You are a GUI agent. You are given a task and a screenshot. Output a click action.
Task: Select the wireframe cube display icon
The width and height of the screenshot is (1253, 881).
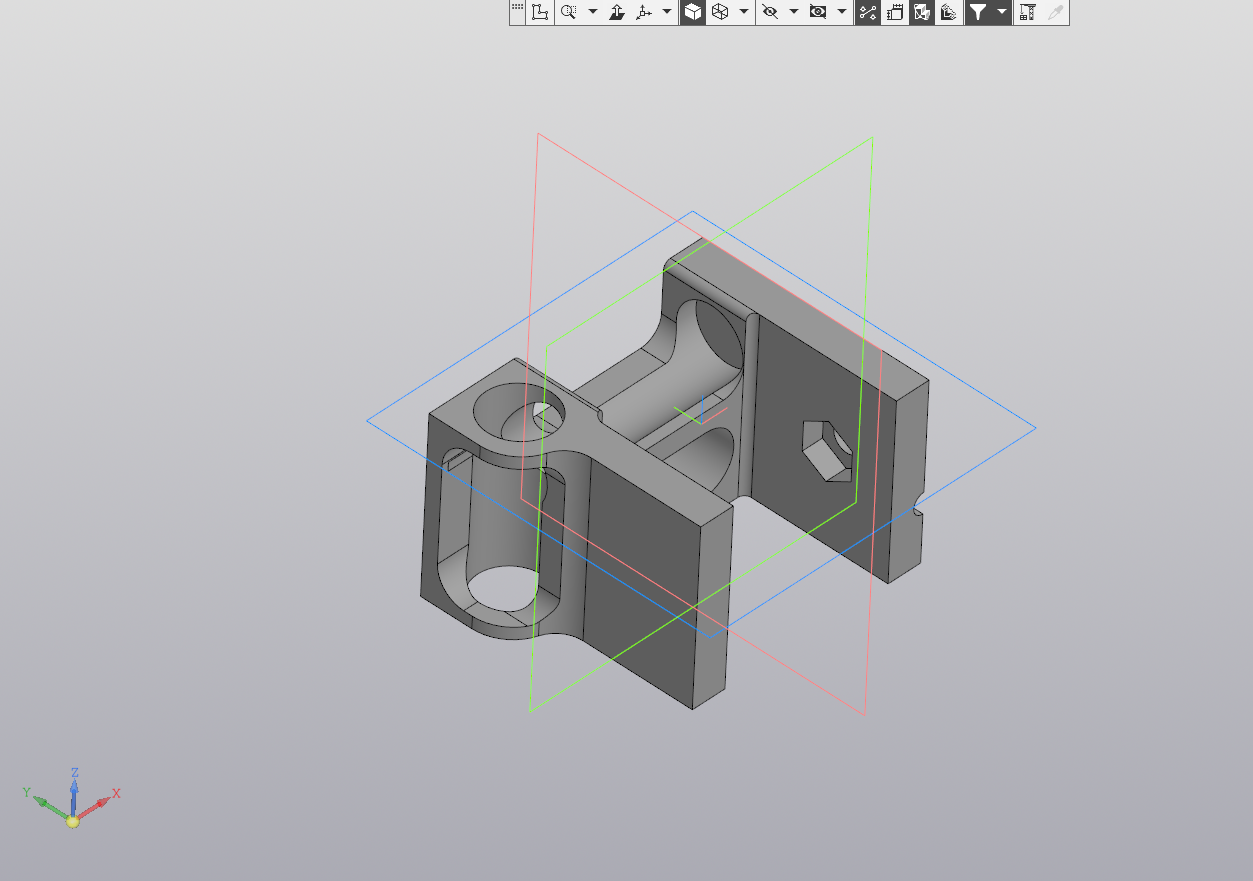[x=719, y=12]
